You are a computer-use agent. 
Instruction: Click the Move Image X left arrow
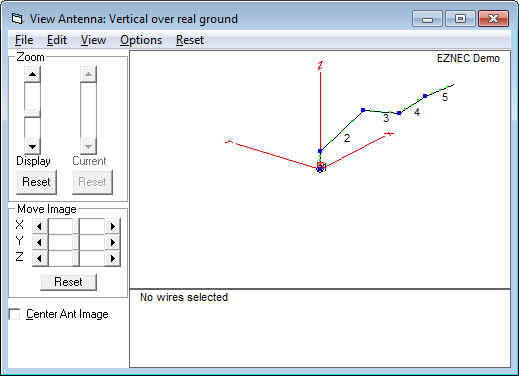tap(40, 226)
